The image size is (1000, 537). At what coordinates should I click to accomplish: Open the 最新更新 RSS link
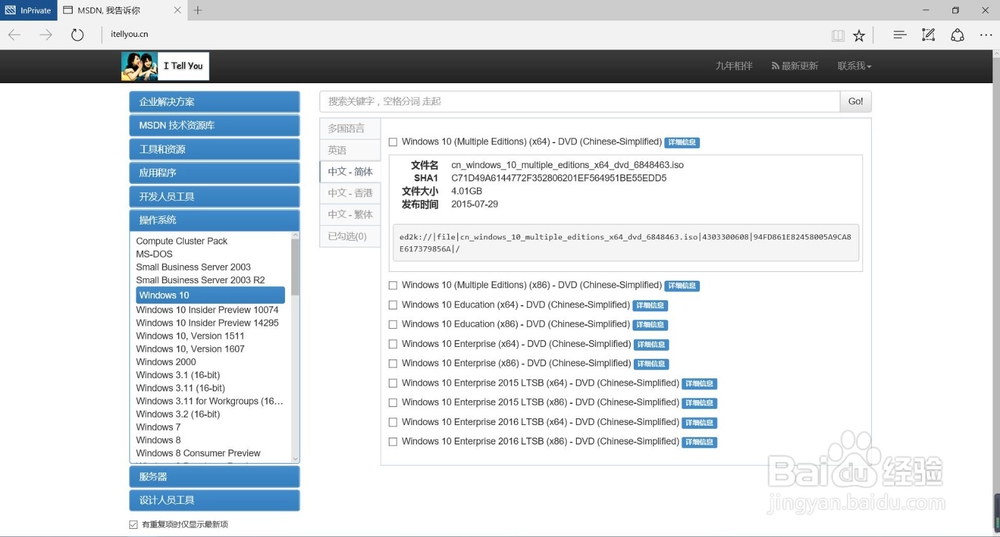pyautogui.click(x=794, y=66)
